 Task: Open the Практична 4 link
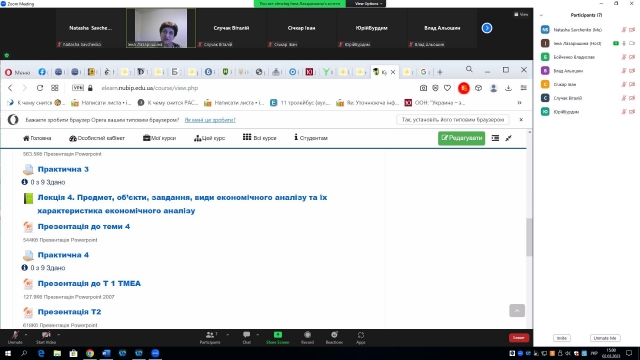[63, 255]
